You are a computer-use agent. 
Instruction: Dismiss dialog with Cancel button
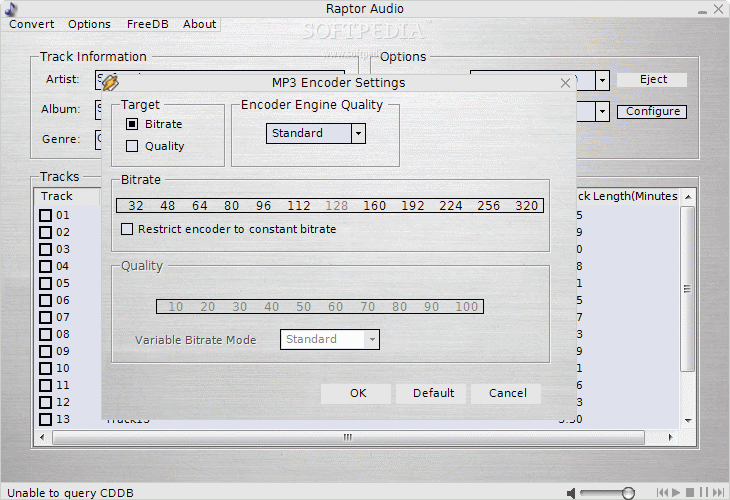(x=507, y=393)
